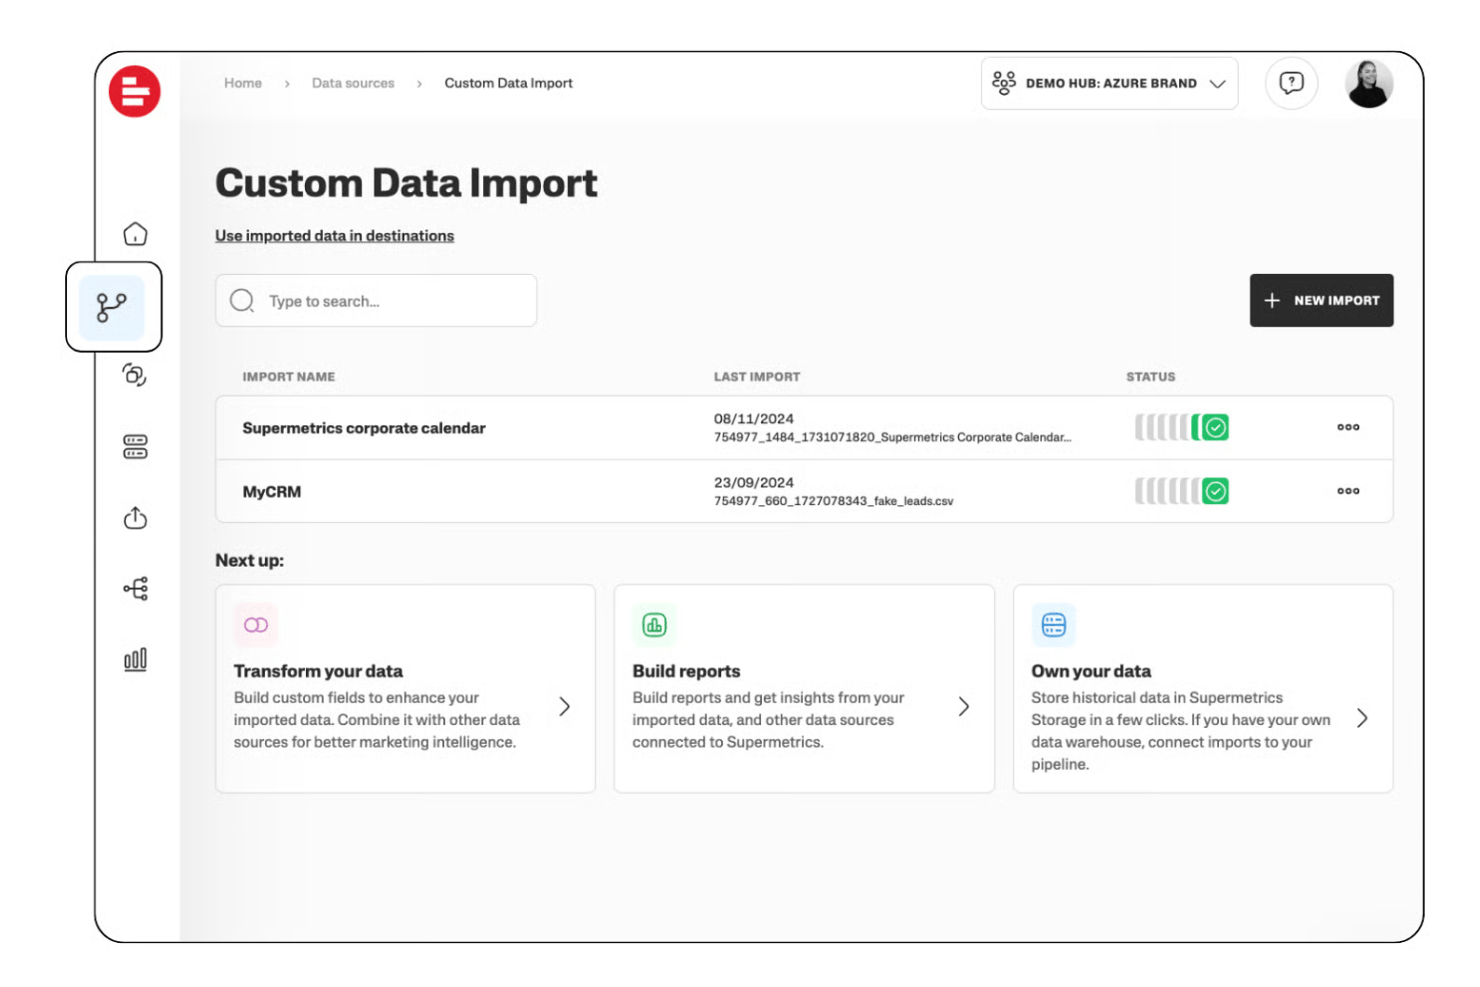This screenshot has height=987, width=1480.
Task: Click Custom Data Import breadcrumb
Action: (x=509, y=83)
